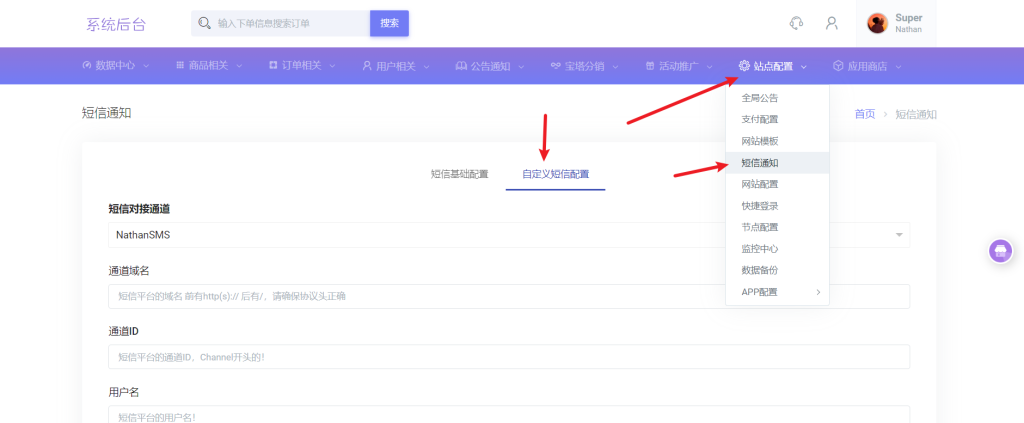Select 数据备份 menu entry

[x=777, y=270]
